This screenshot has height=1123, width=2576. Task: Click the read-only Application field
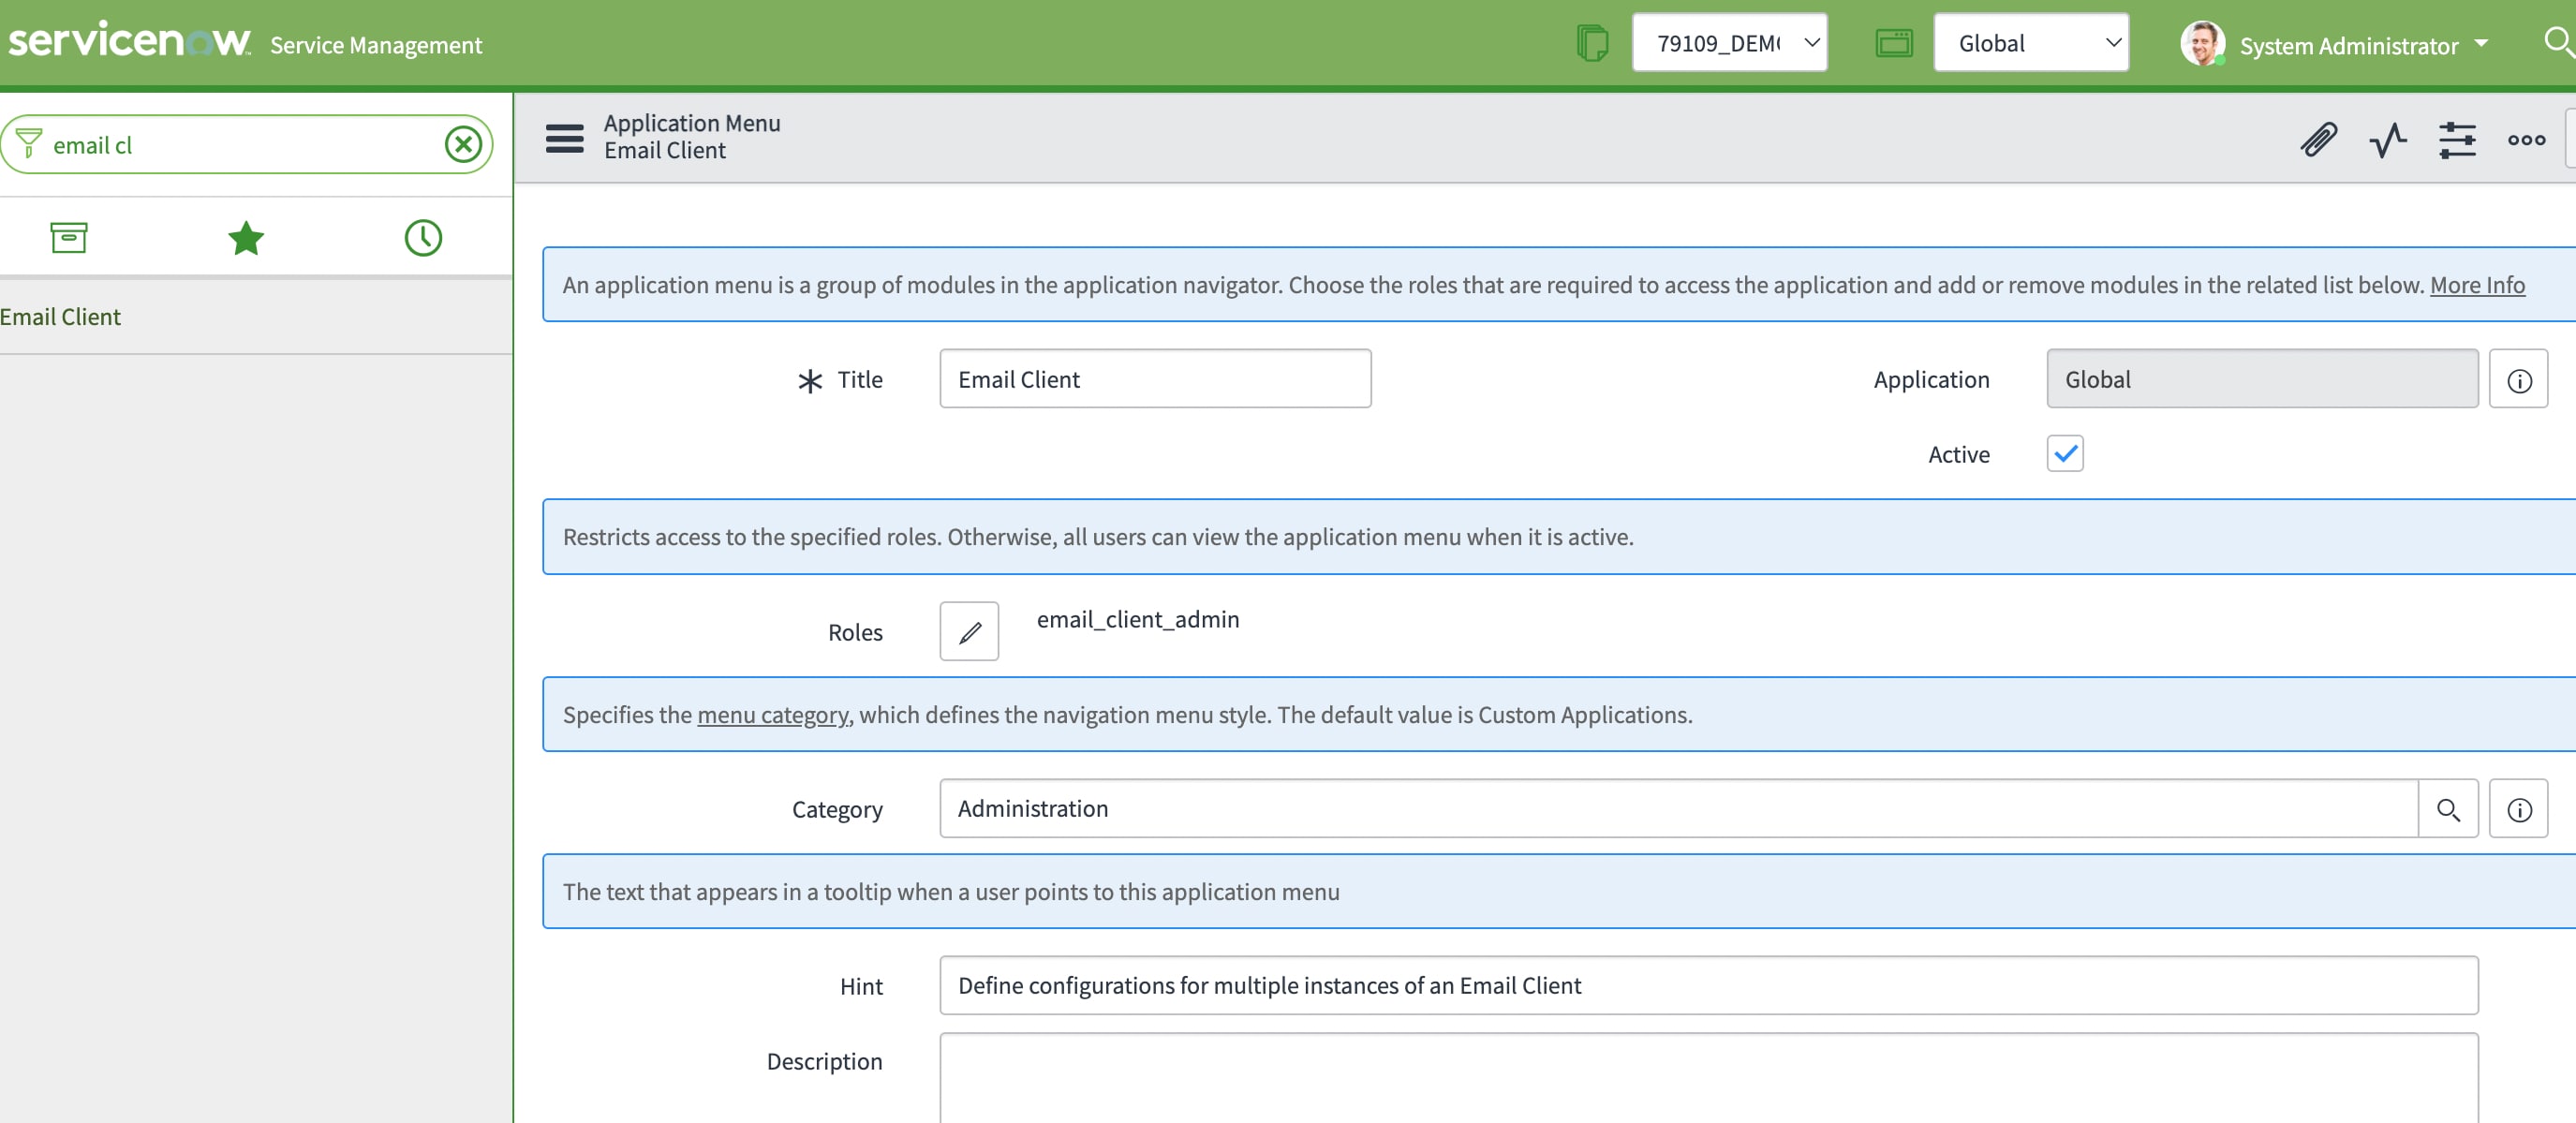2262,379
